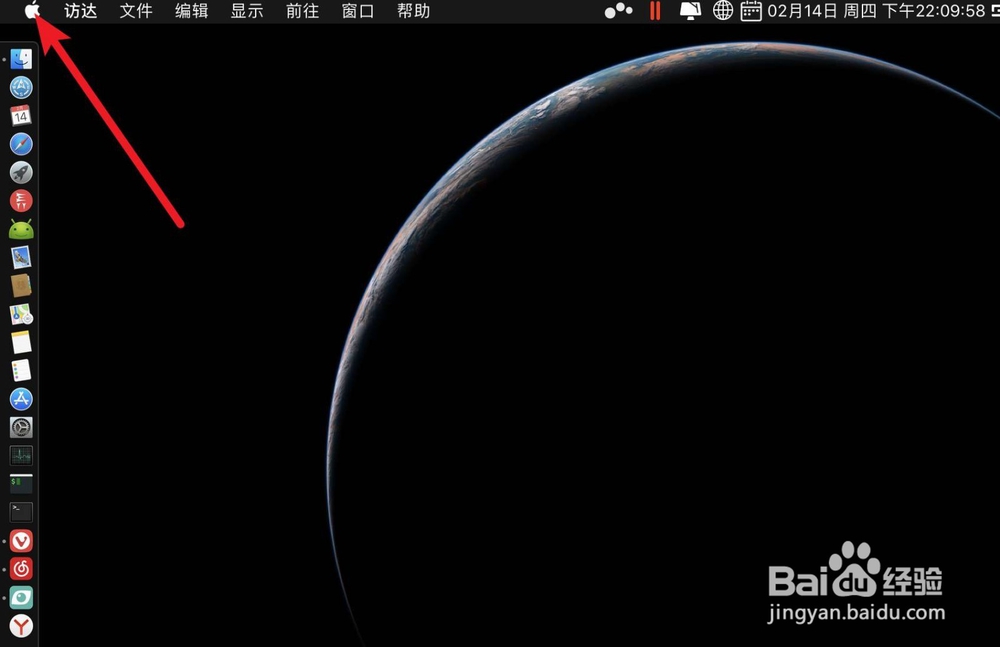Open Reminders list icon in Dock
Viewport: 1000px width, 647px height.
point(21,371)
